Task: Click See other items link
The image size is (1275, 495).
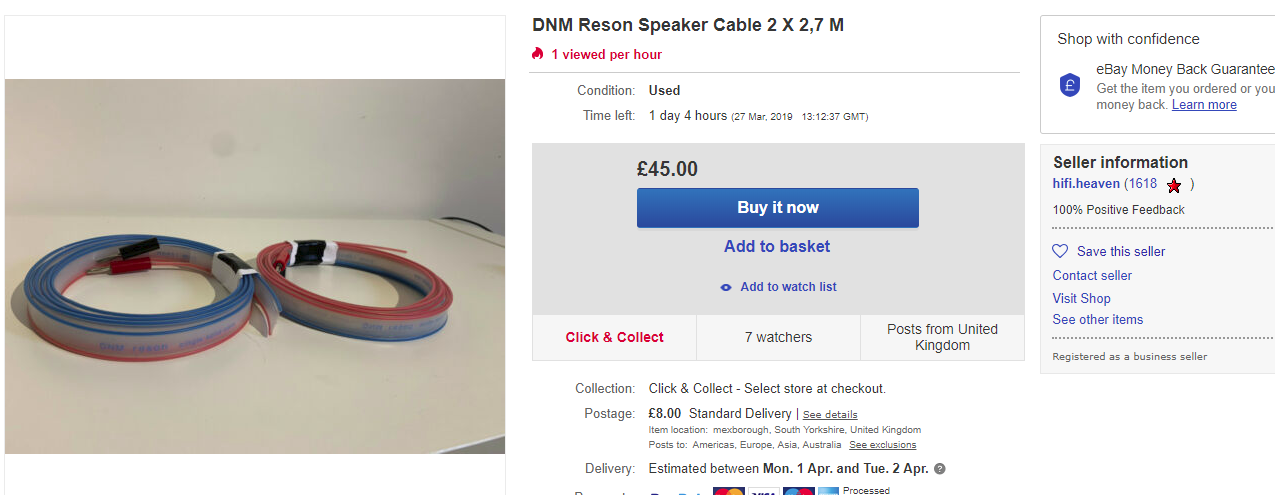Action: tap(1097, 320)
